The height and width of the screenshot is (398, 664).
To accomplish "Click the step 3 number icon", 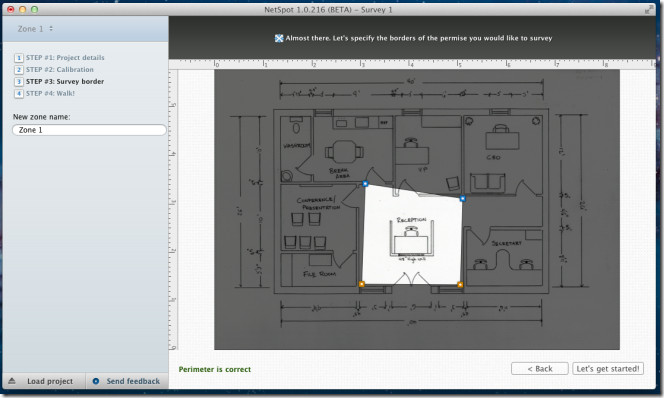I will point(19,81).
